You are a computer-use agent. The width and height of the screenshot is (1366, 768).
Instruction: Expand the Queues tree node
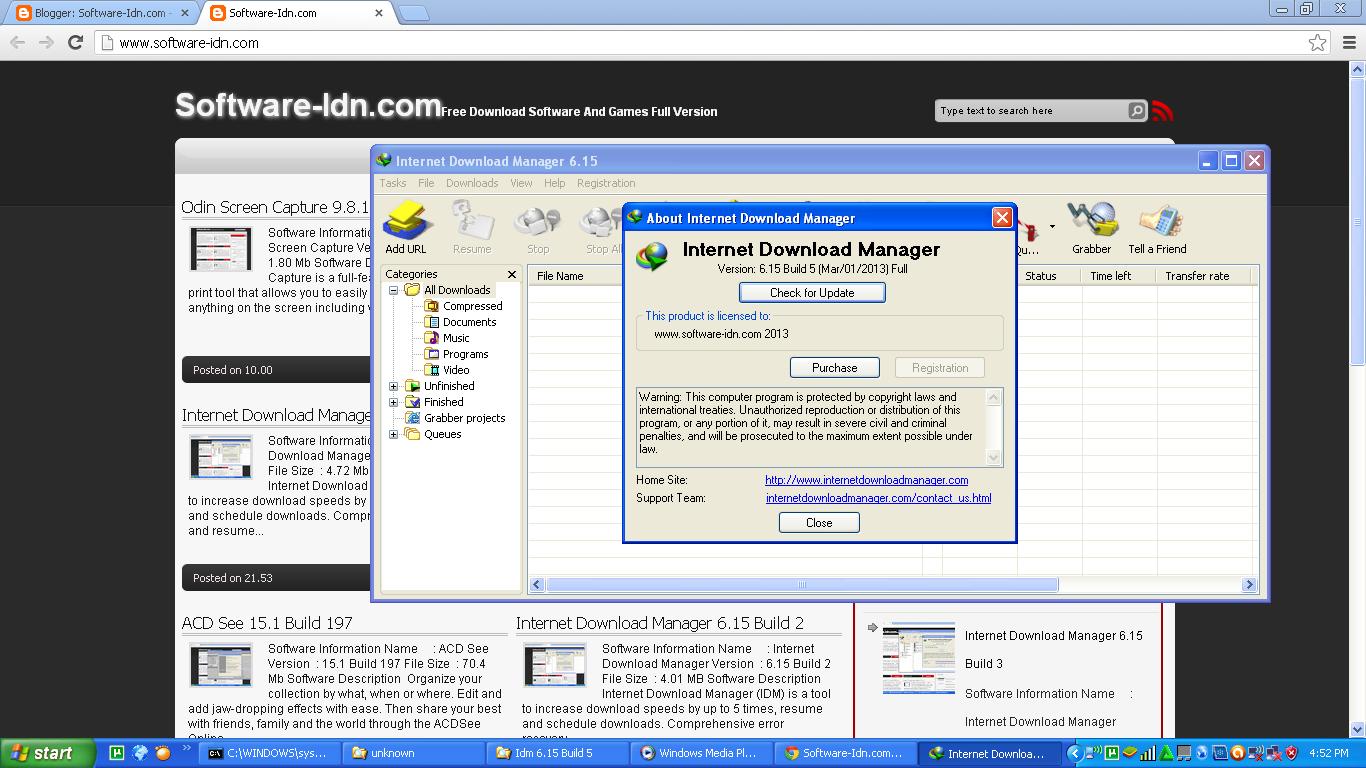pos(393,434)
